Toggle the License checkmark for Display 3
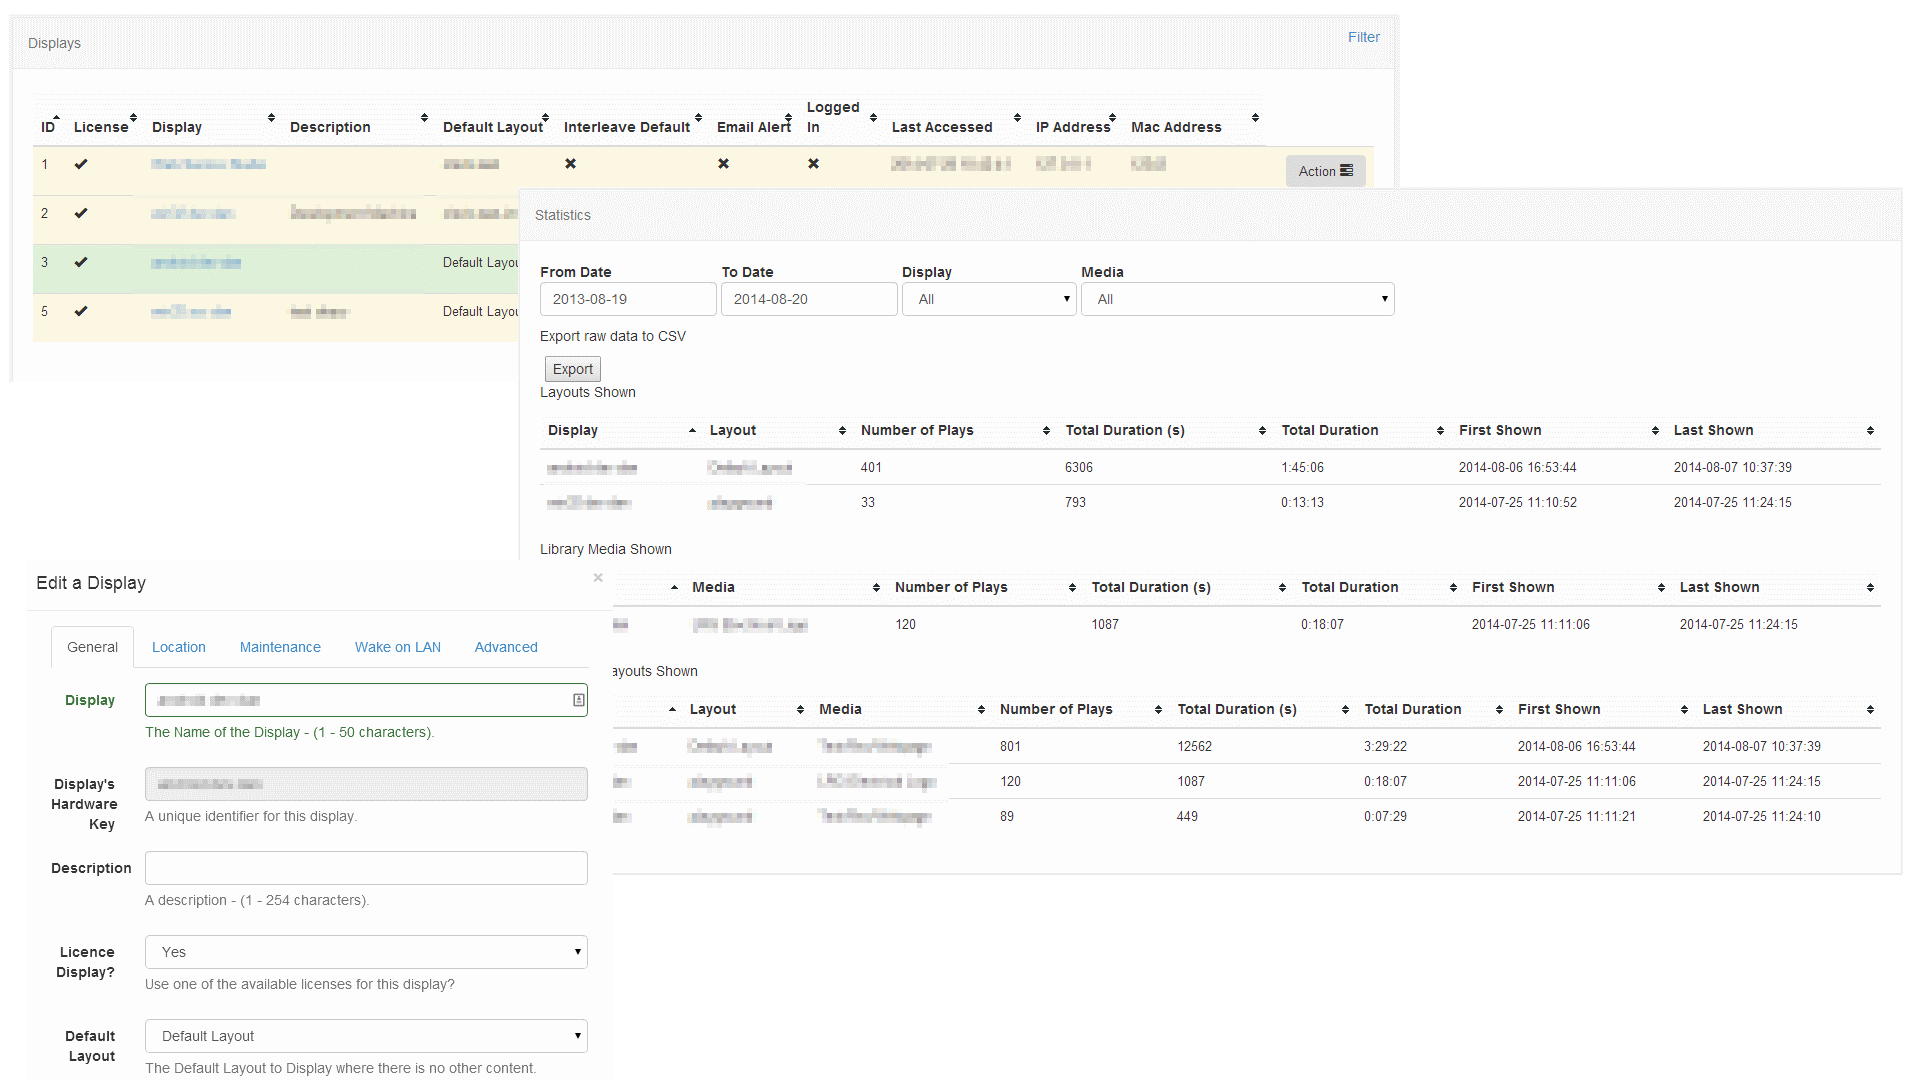The image size is (1920, 1080). point(82,261)
